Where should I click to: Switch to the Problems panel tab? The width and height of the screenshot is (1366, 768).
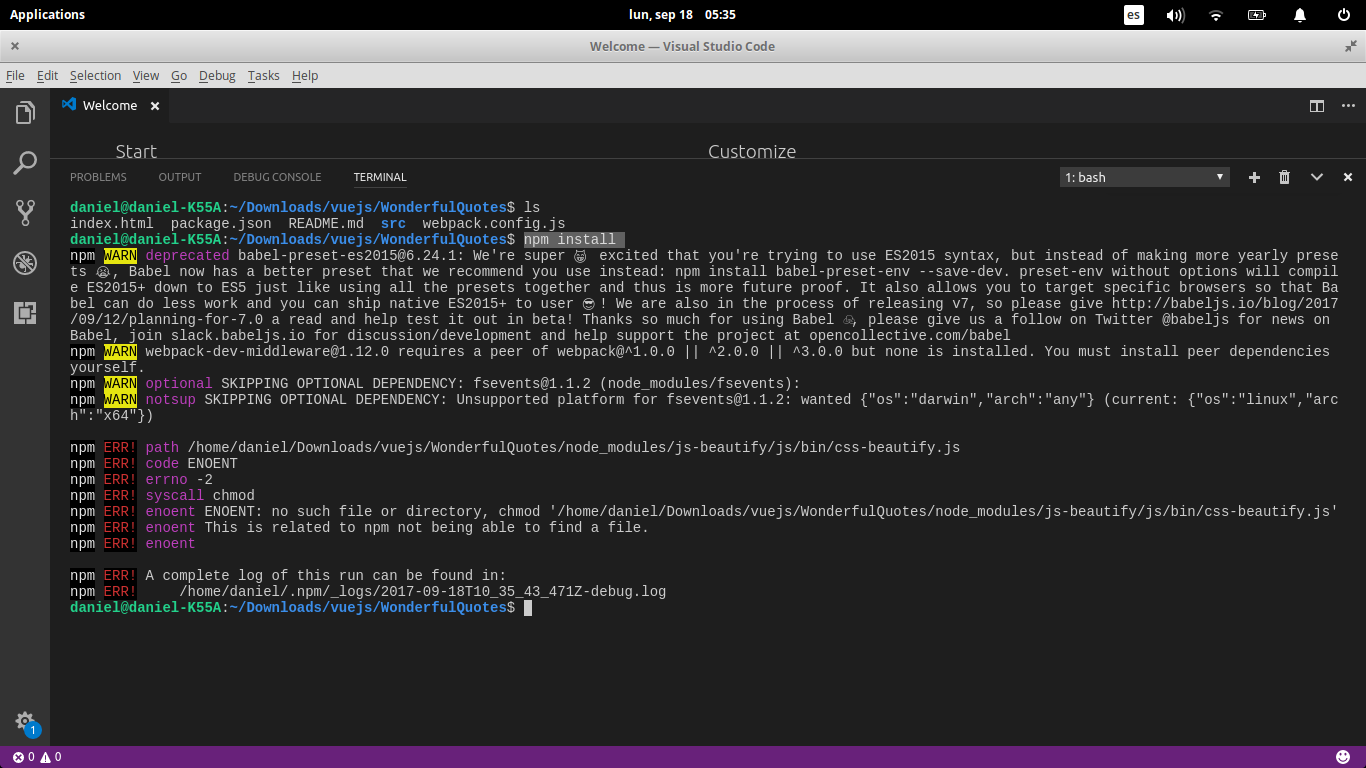click(98, 177)
